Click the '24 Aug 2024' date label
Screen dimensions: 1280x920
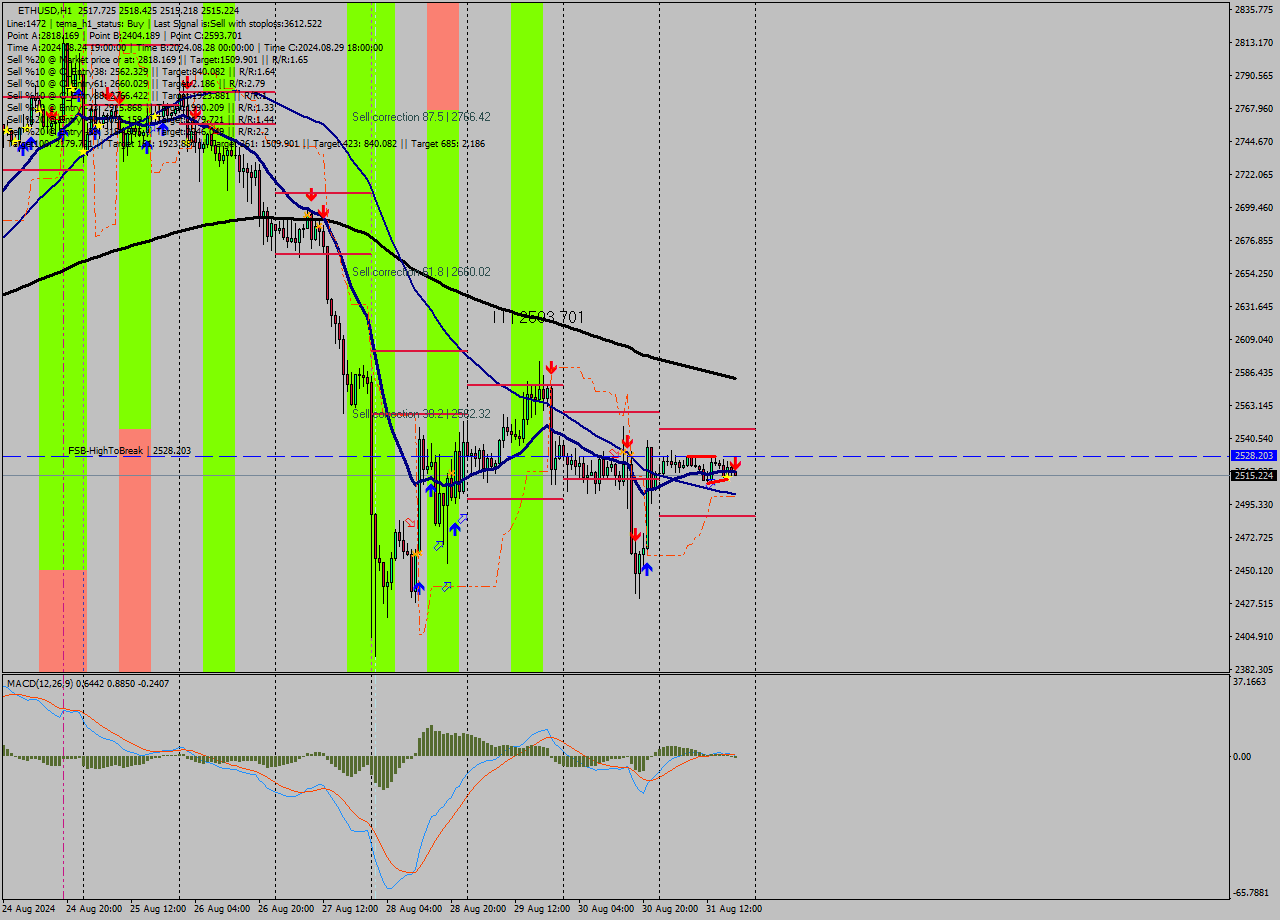point(29,909)
